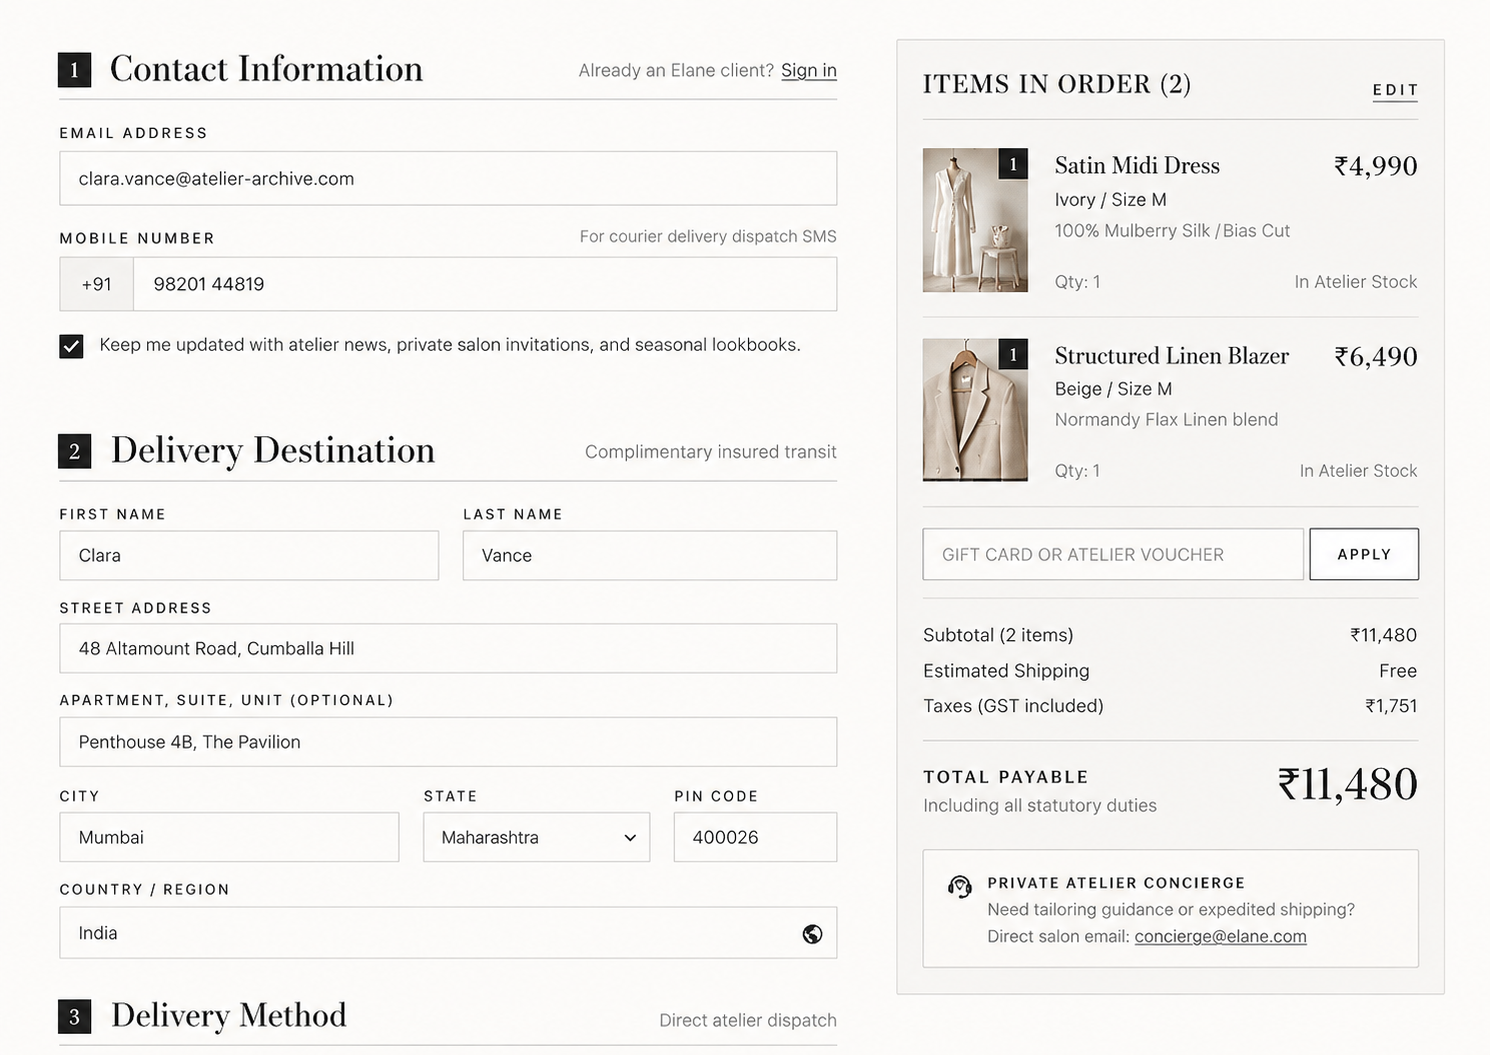
Task: View the Structured Linen Blazer thumbnail
Action: click(x=975, y=409)
